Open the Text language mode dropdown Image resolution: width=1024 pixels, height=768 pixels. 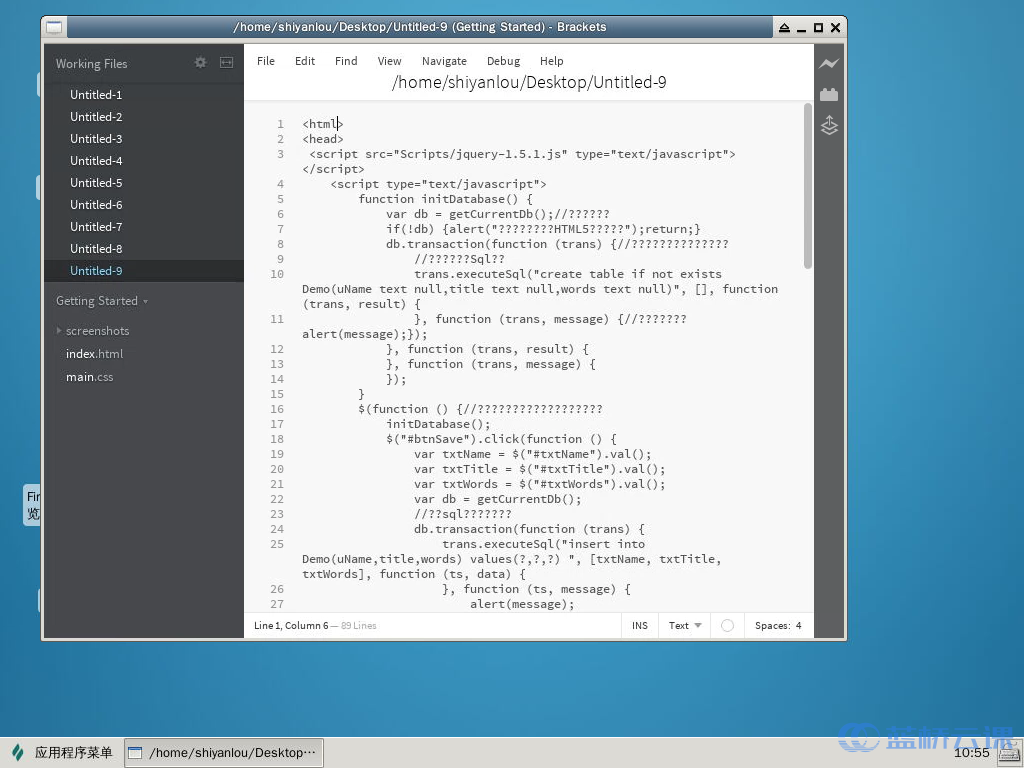(x=685, y=626)
